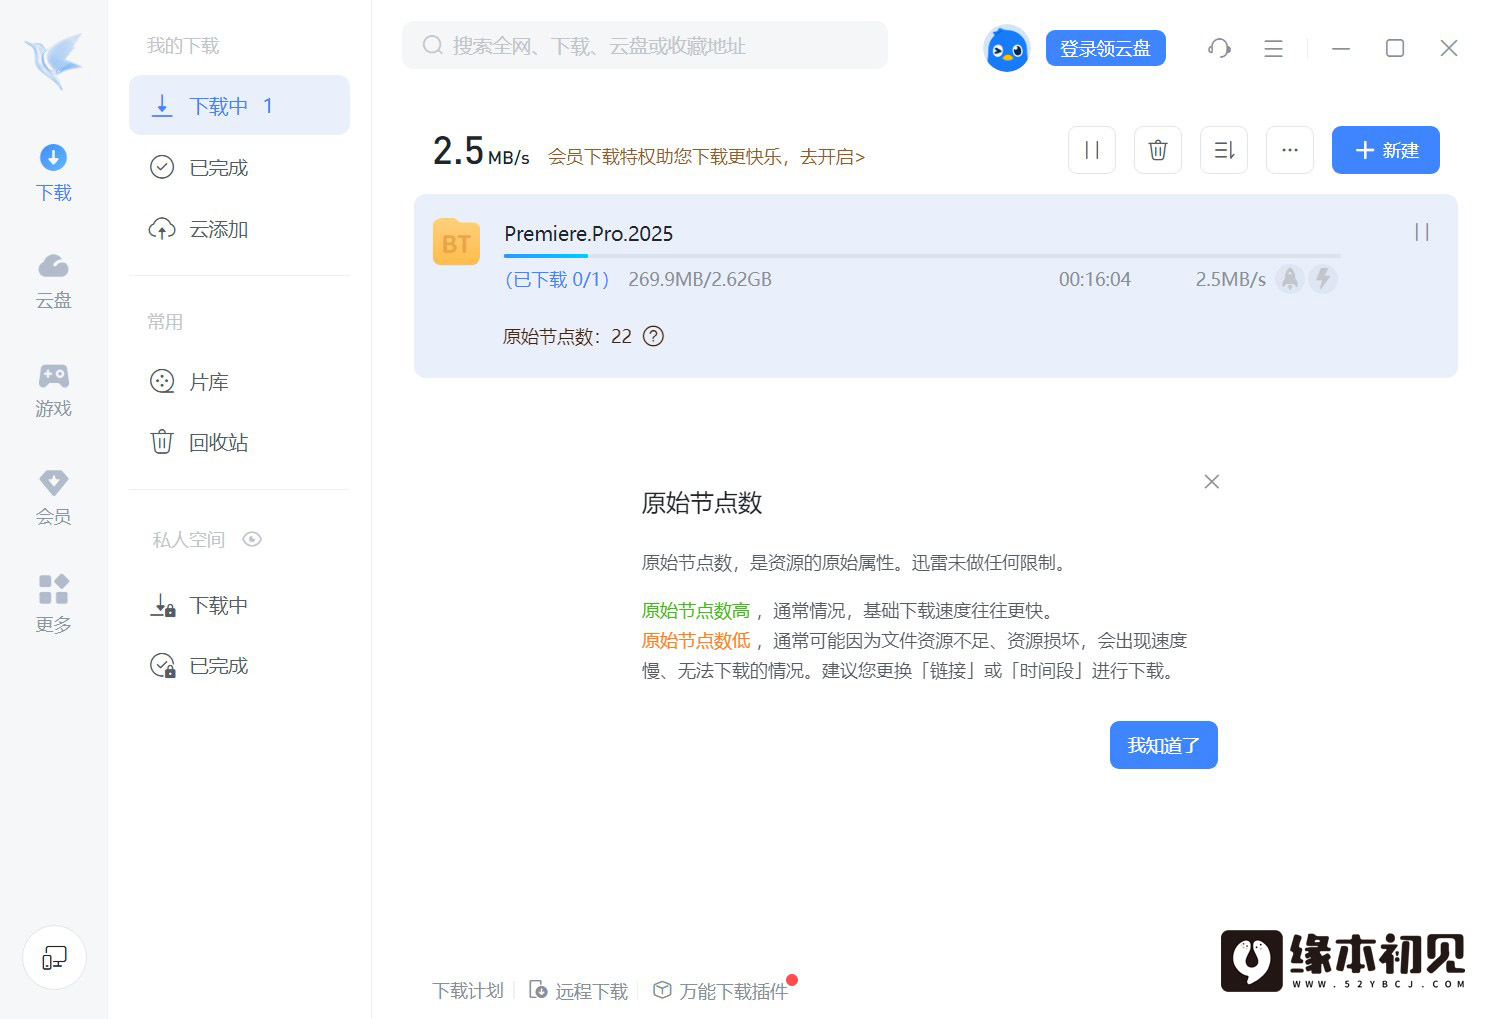The height and width of the screenshot is (1019, 1500).
Task: Click the 去开启 member speed-up link
Action: (x=832, y=157)
